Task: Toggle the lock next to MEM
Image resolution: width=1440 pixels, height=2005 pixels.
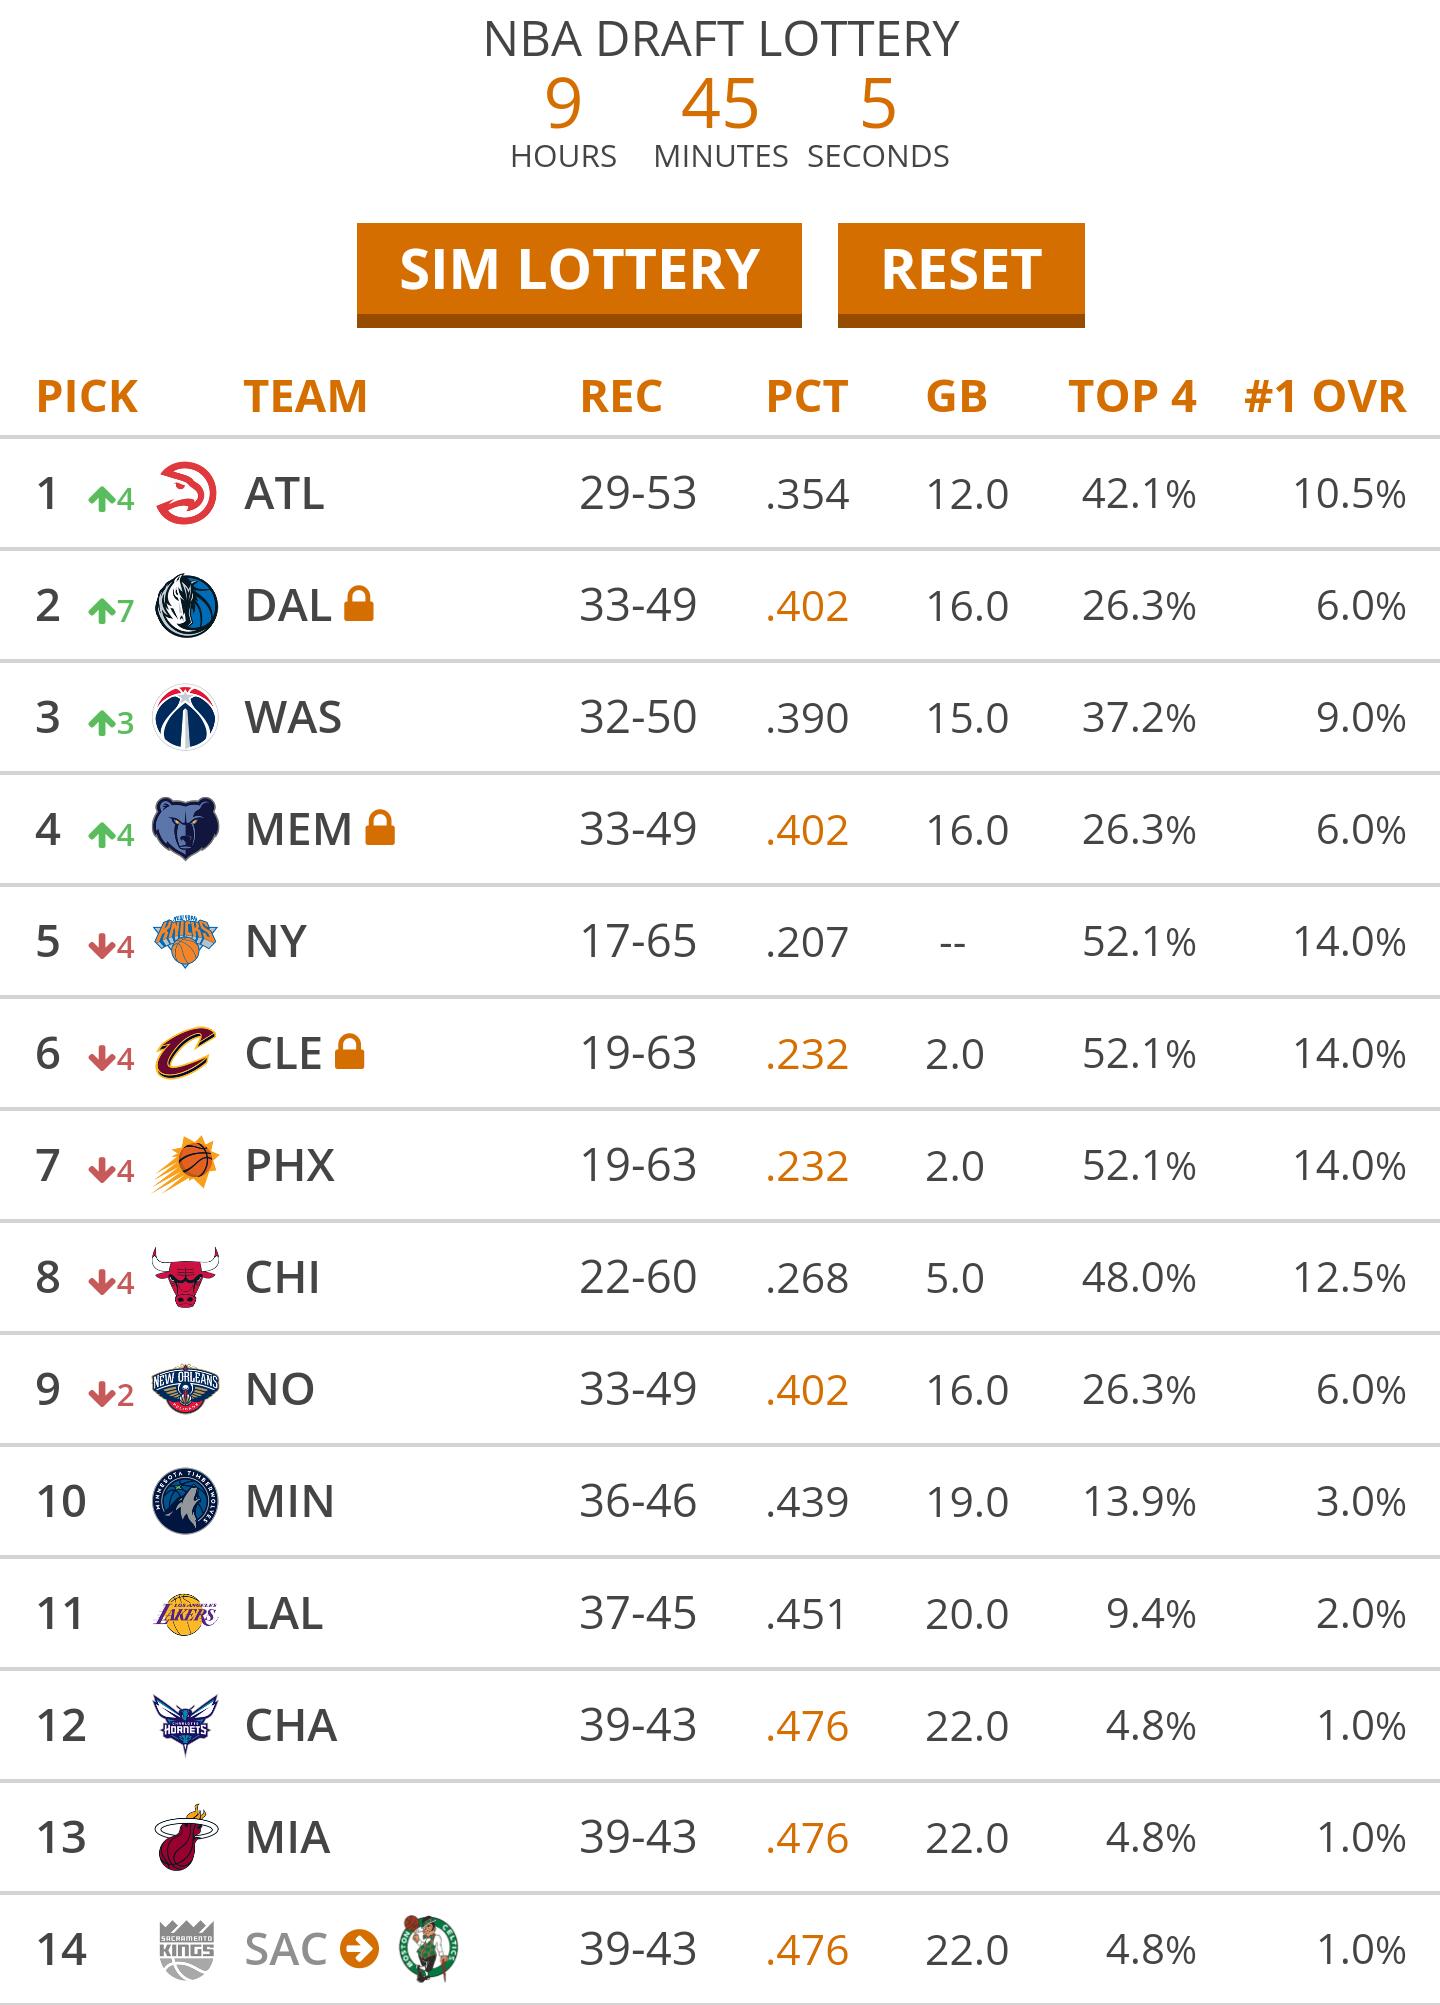Action: click(380, 828)
